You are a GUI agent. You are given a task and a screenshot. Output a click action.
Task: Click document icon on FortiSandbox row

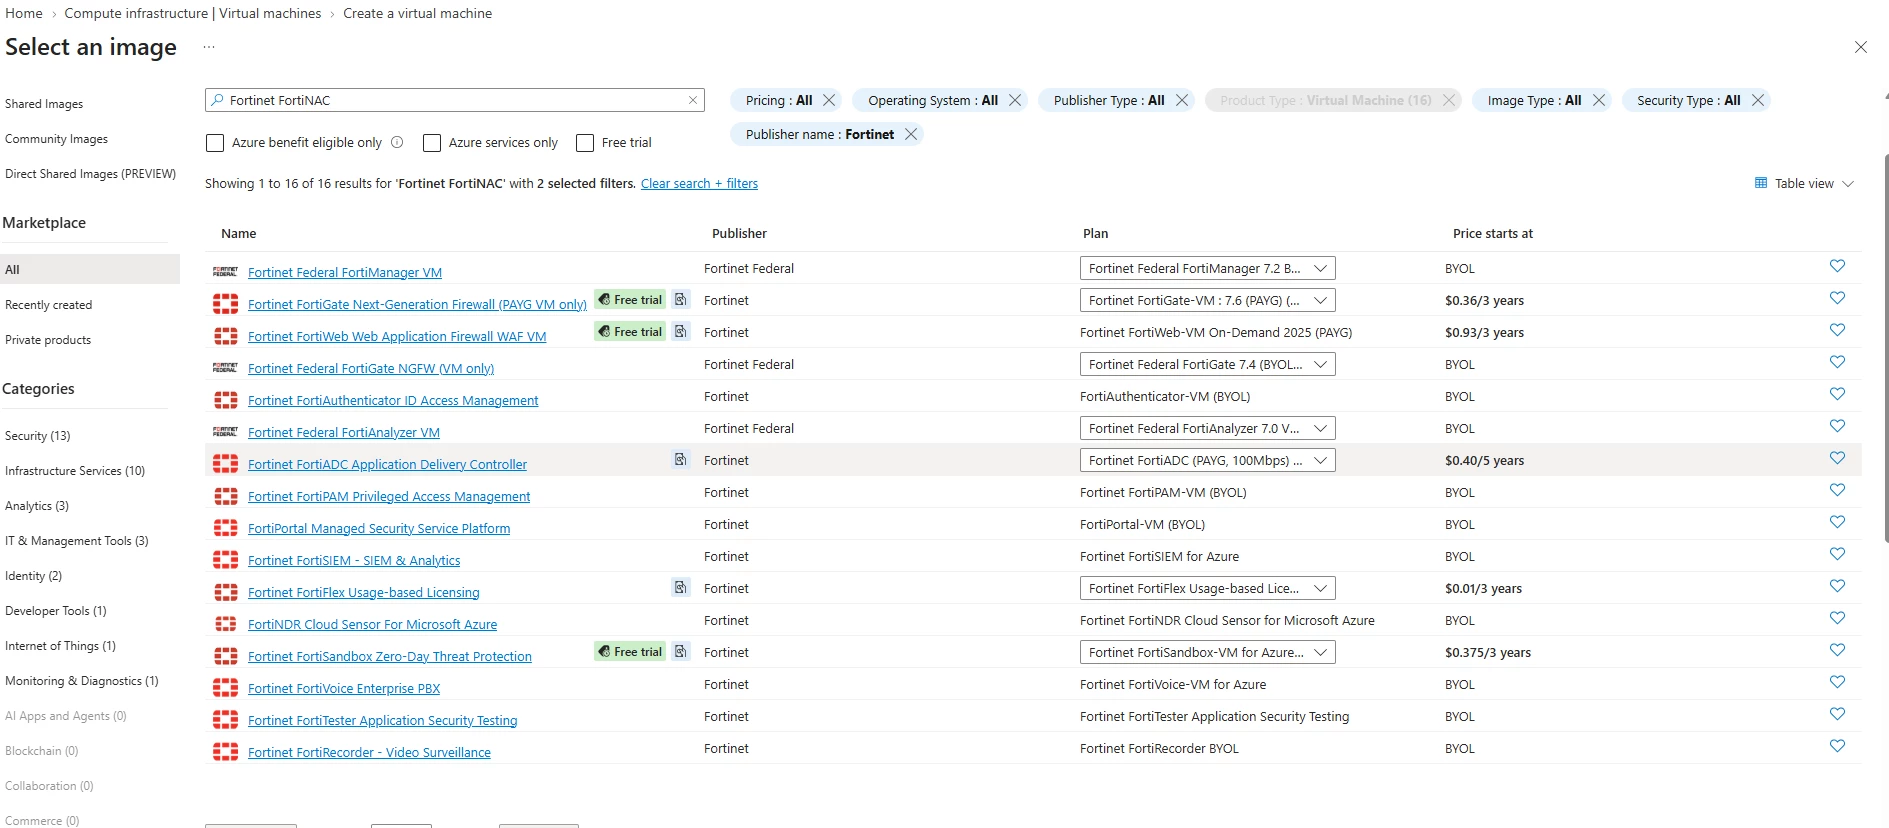(681, 651)
